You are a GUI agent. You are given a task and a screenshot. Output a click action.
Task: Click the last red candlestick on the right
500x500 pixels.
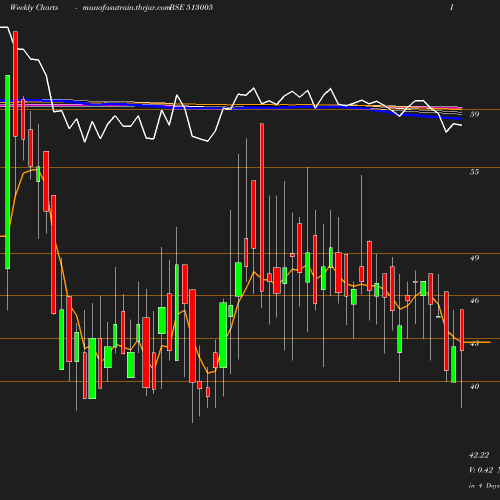click(x=462, y=330)
